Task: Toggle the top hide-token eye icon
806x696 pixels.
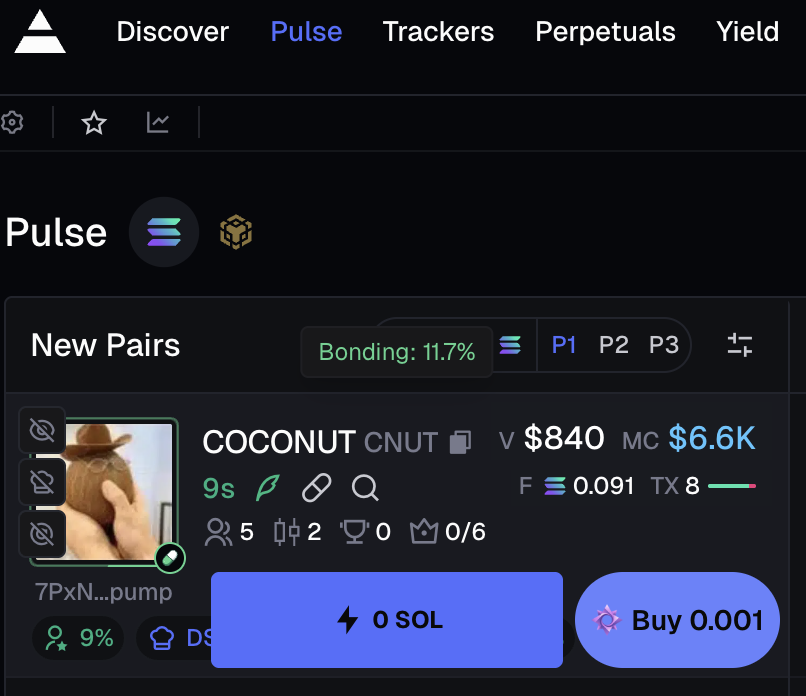Action: 42,431
